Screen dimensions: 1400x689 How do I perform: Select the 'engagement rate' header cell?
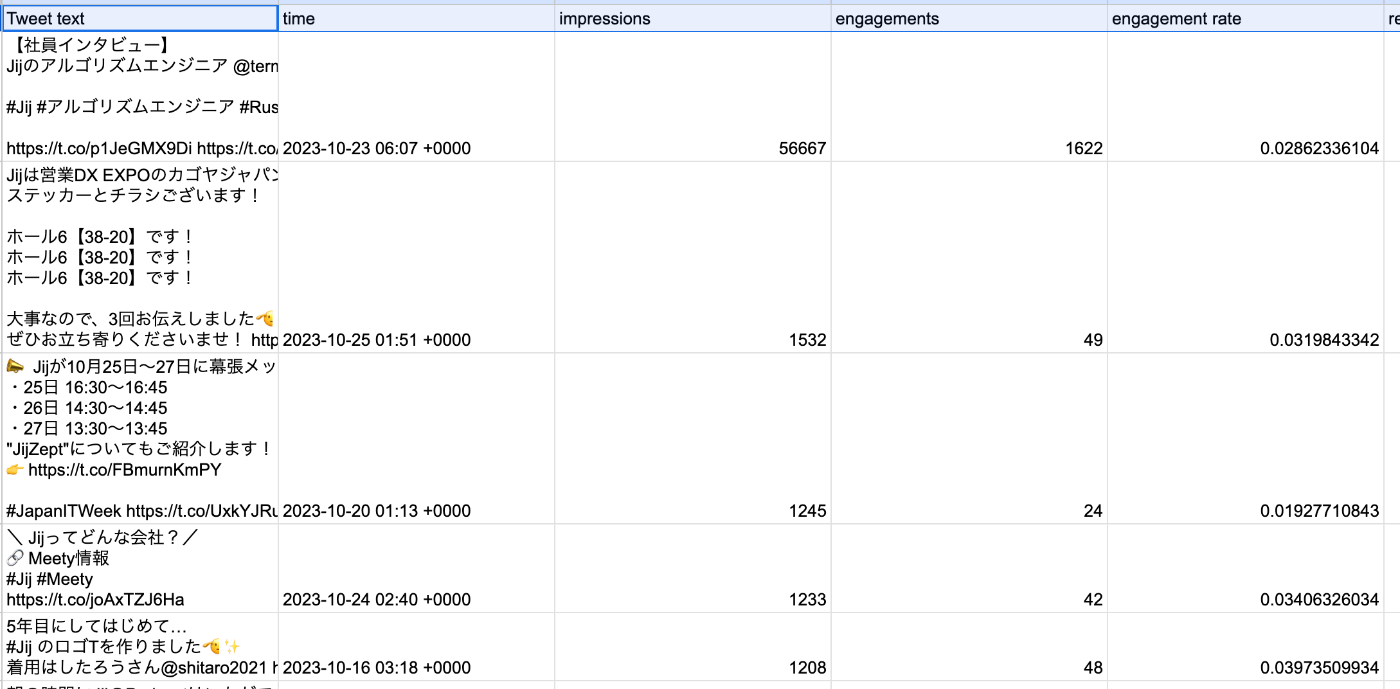click(x=1245, y=18)
